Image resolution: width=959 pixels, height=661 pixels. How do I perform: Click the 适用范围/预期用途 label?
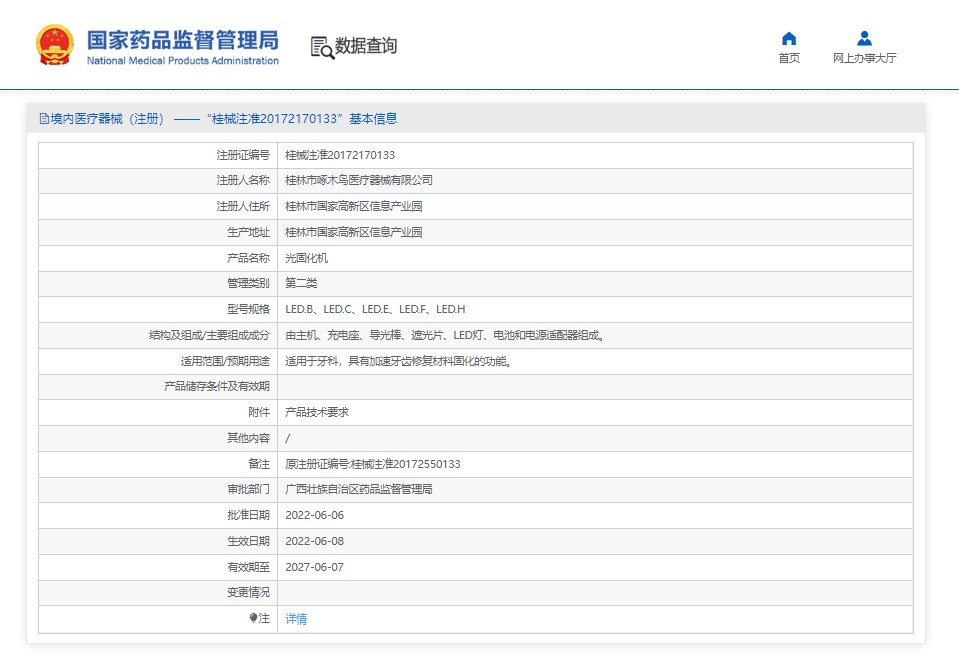point(225,361)
